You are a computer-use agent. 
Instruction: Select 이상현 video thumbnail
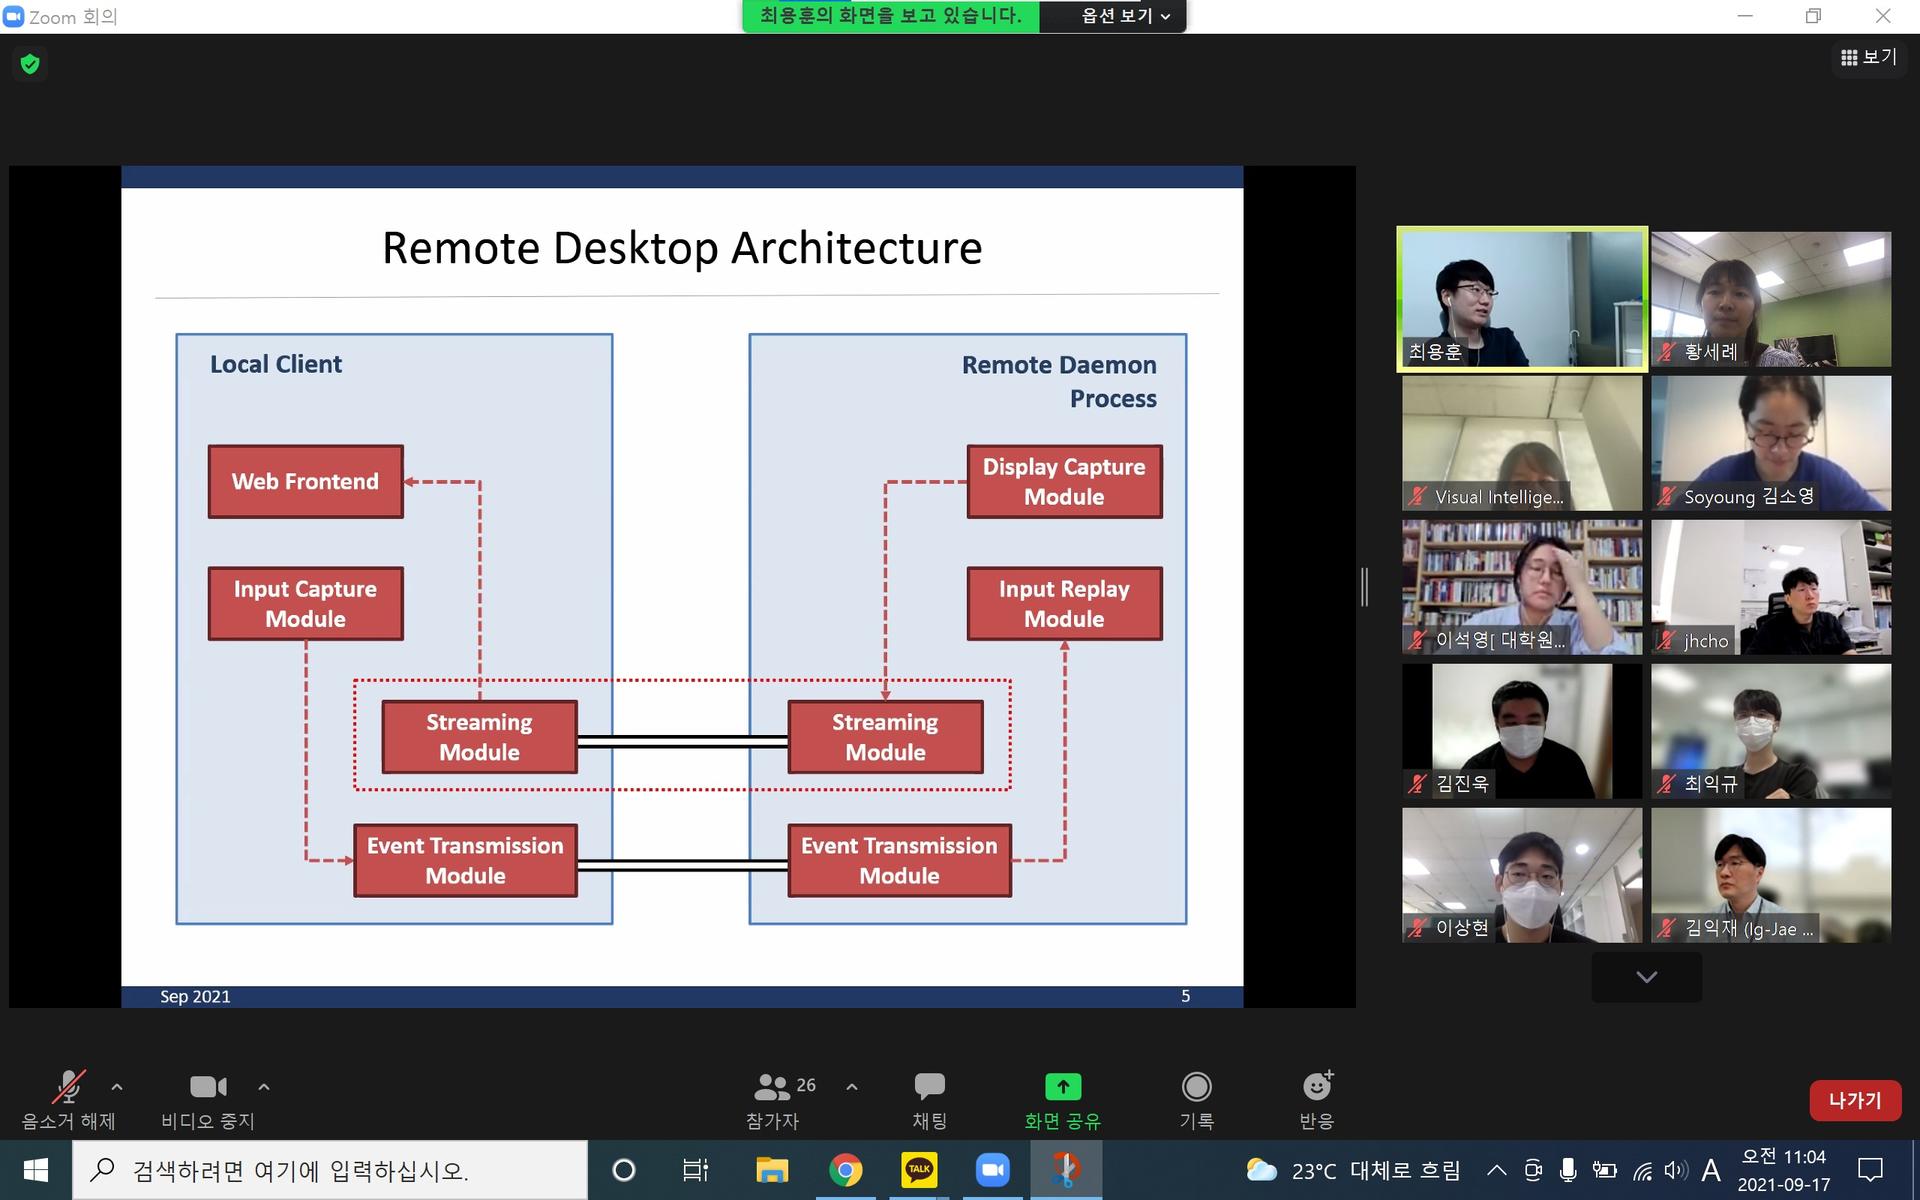[x=1522, y=875]
